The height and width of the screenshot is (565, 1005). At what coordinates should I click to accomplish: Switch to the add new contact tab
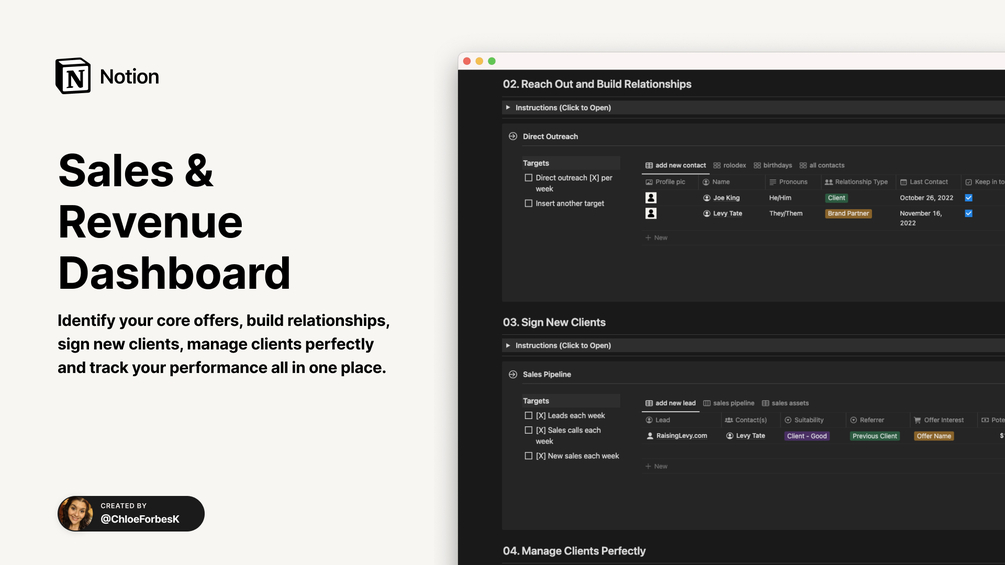click(x=676, y=165)
